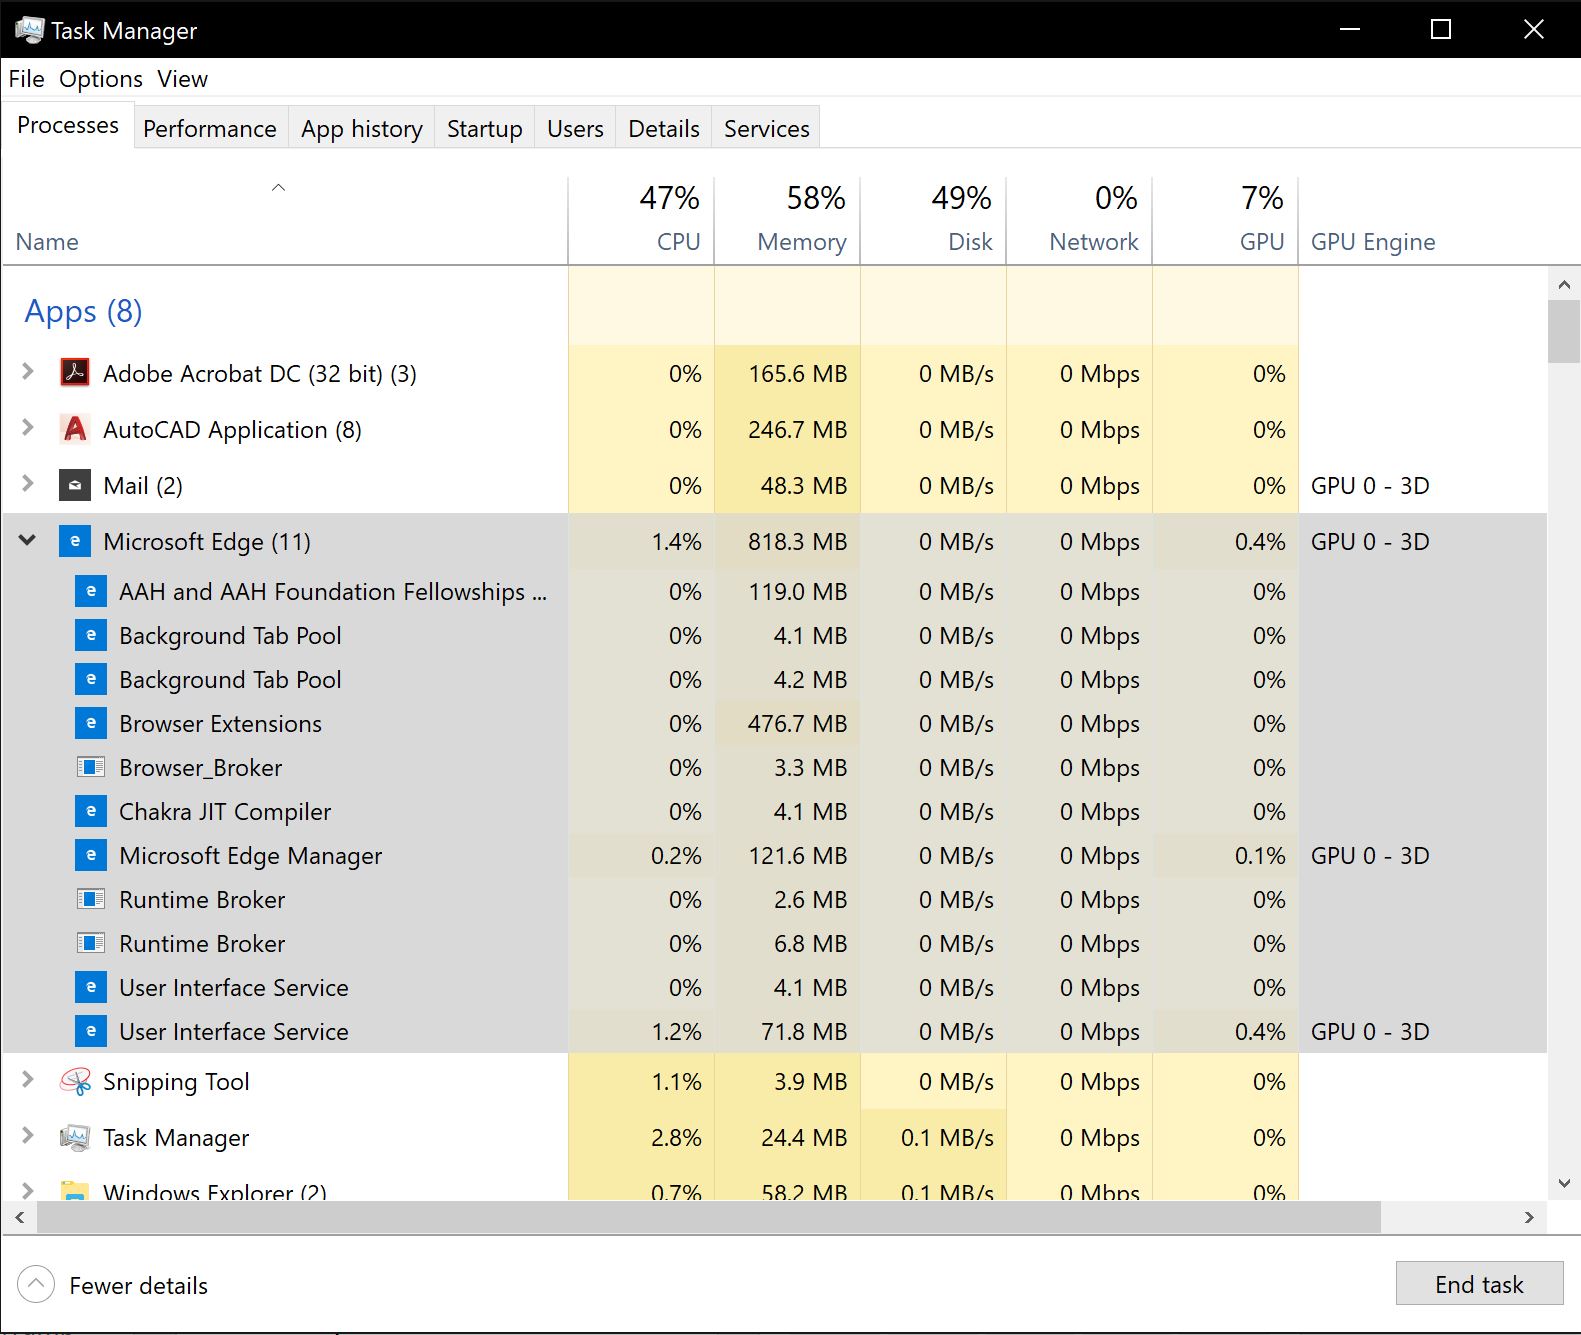The height and width of the screenshot is (1335, 1581).
Task: Open the Details tab
Action: 664,128
